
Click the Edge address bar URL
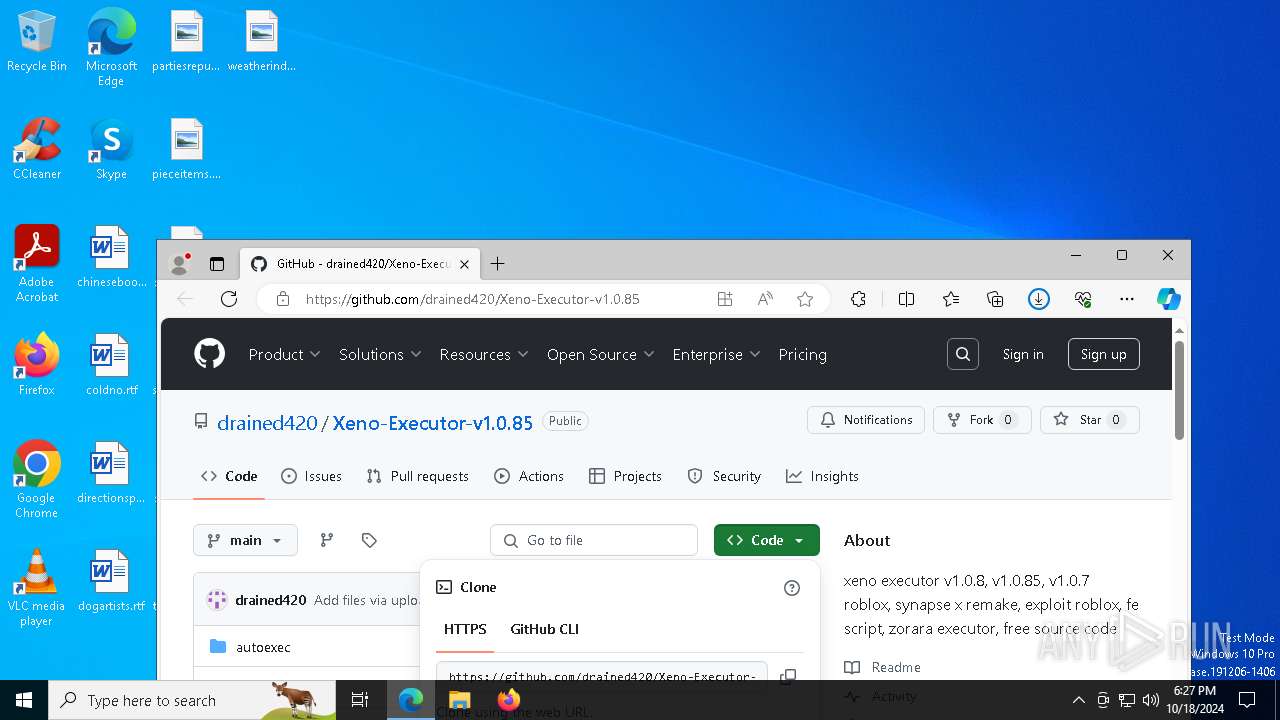pyautogui.click(x=472, y=299)
